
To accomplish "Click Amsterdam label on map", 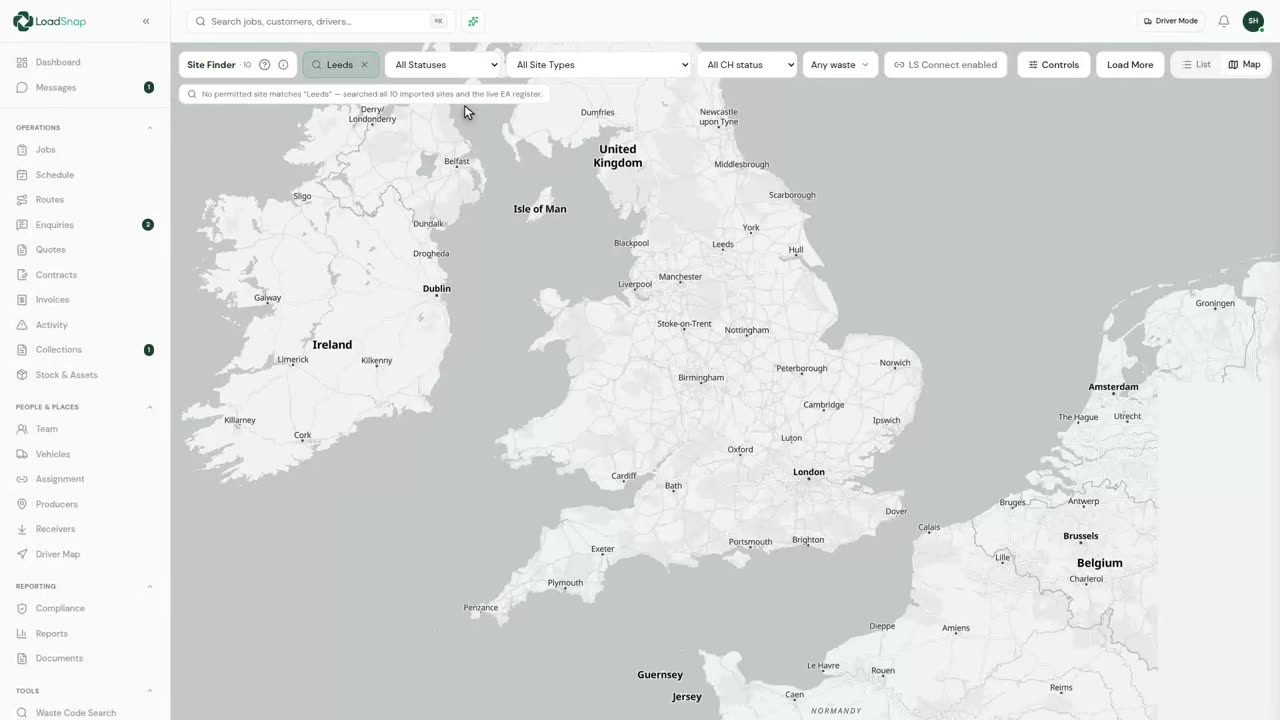I will pyautogui.click(x=1113, y=386).
